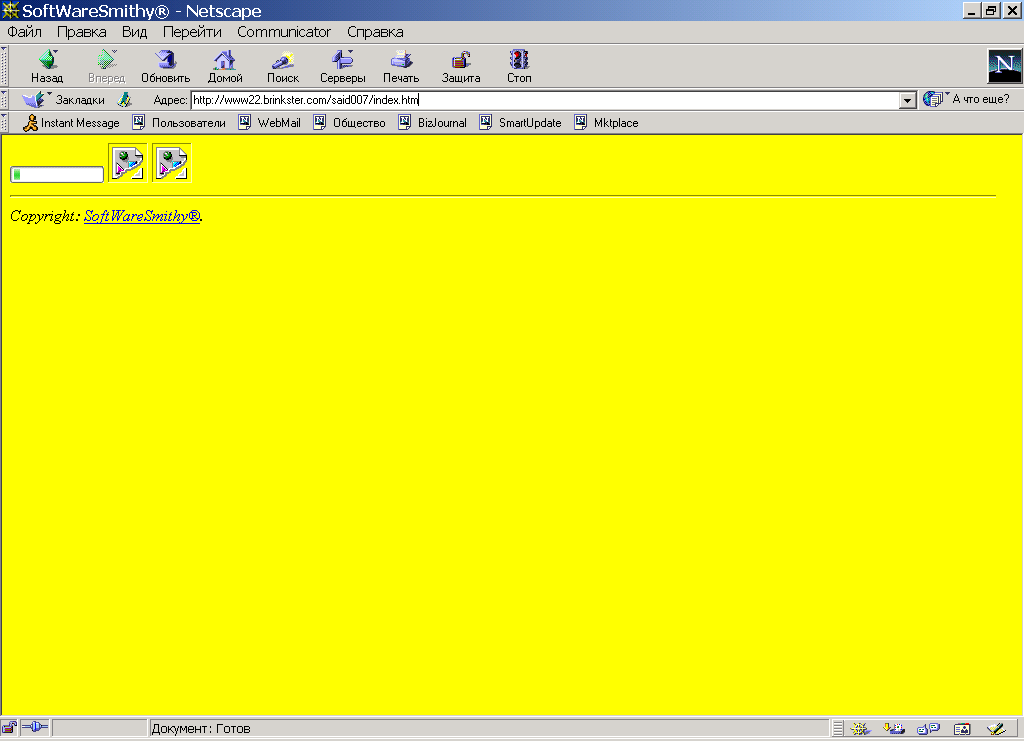
Task: Click the page location icon beside Адрес
Action: click(124, 100)
